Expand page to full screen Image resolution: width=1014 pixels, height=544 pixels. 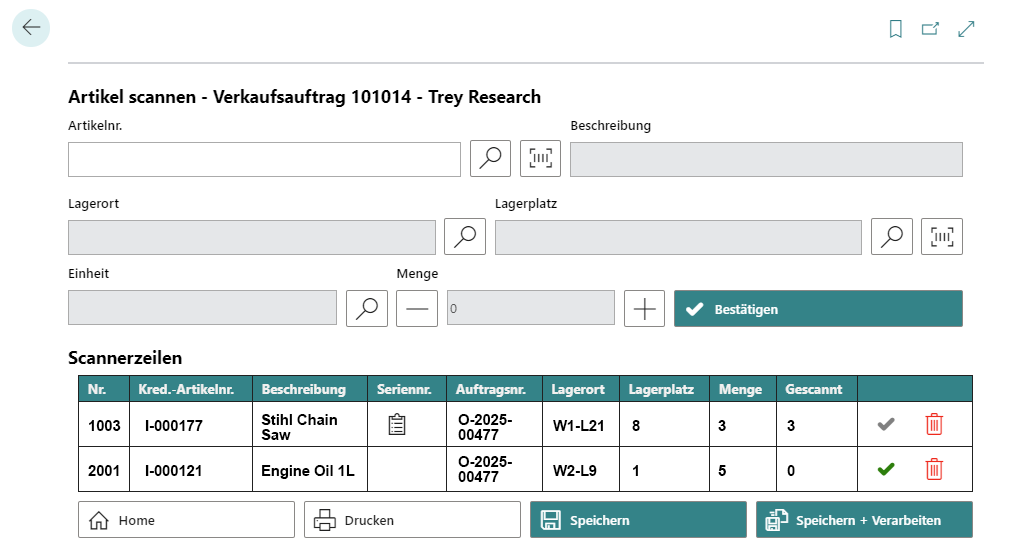point(966,28)
